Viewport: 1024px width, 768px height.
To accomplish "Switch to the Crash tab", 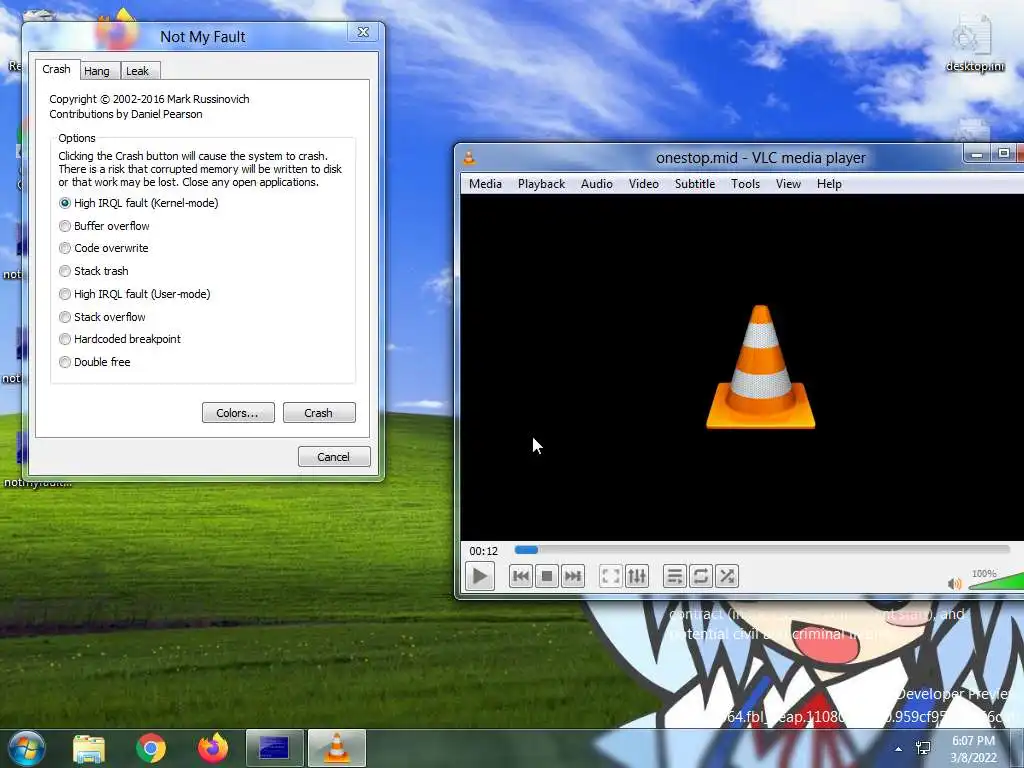I will point(57,69).
